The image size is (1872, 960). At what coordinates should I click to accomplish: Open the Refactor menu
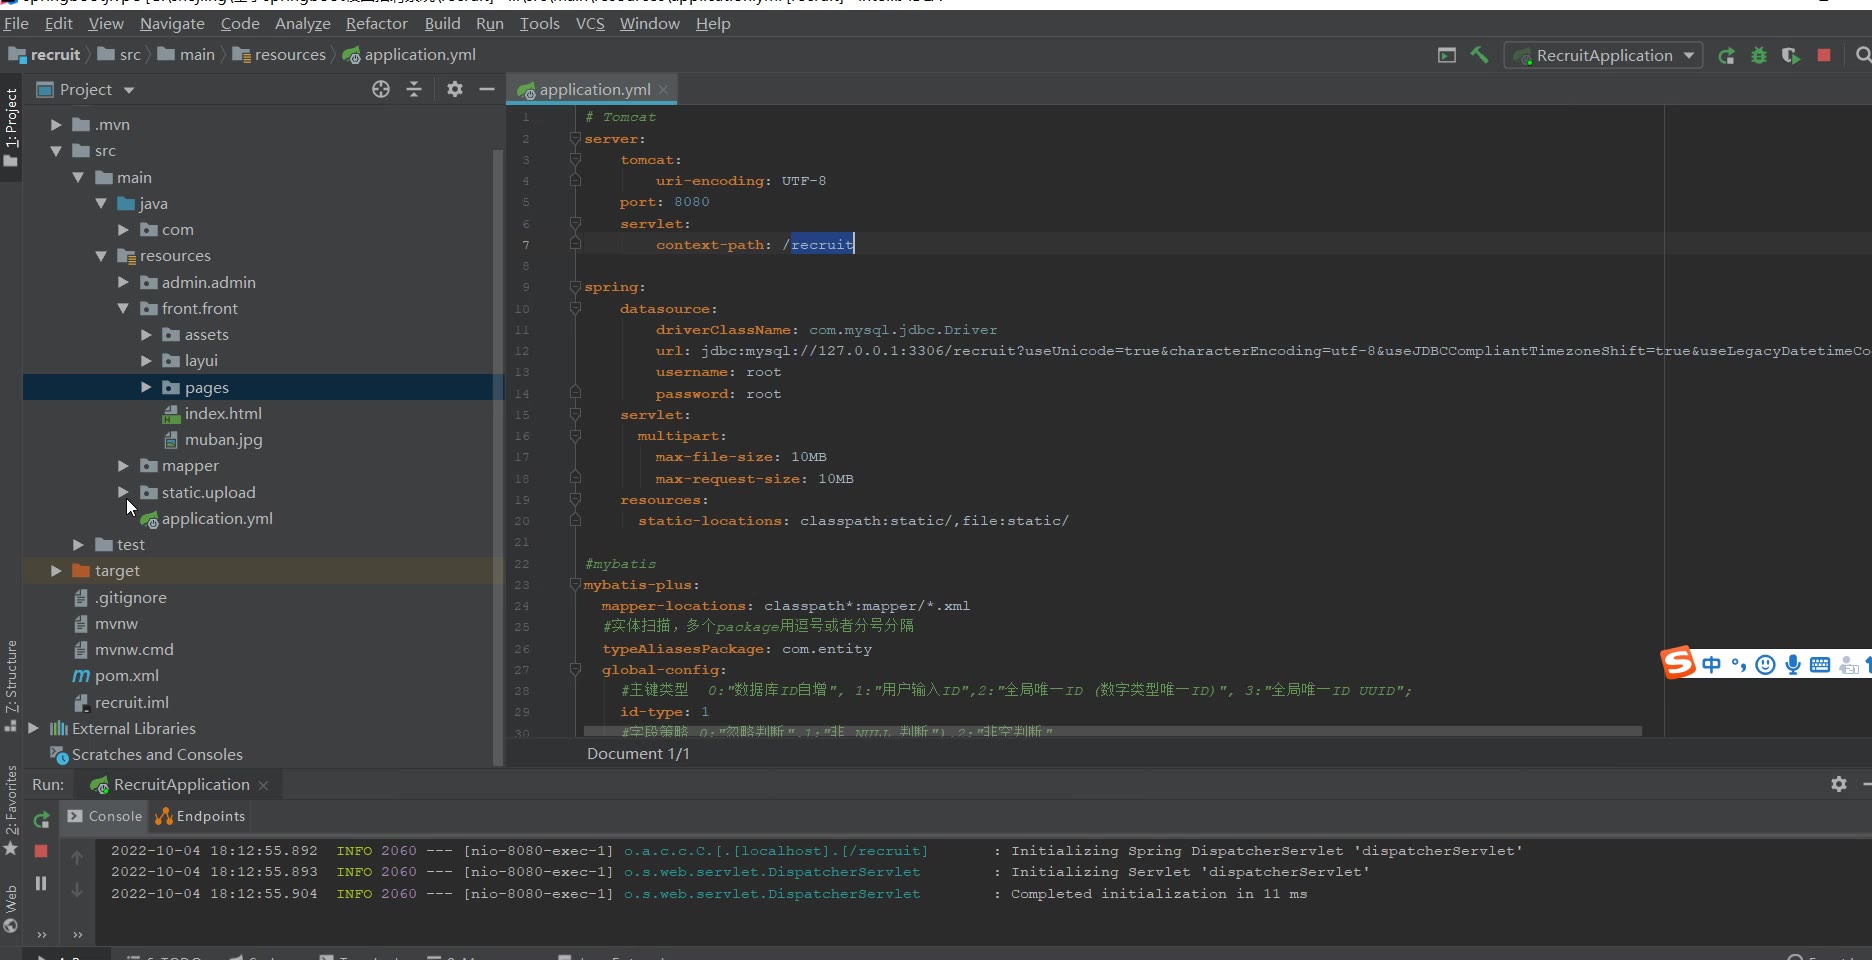[376, 23]
